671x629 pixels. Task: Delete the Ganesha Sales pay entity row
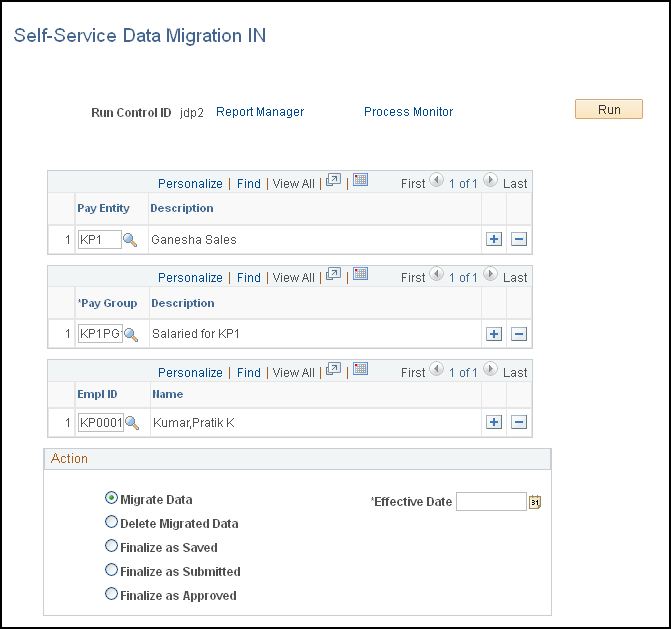click(519, 240)
